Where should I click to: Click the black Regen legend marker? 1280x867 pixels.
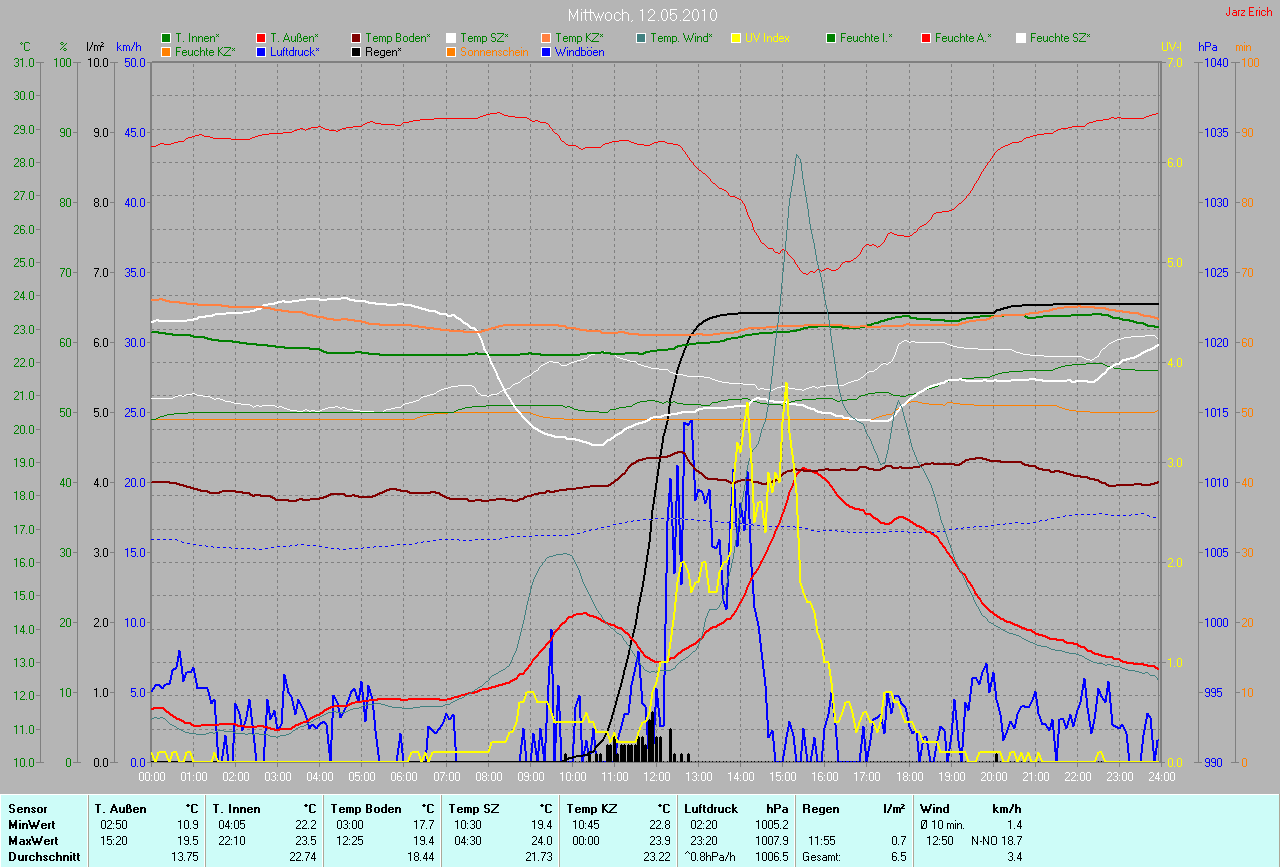[357, 52]
